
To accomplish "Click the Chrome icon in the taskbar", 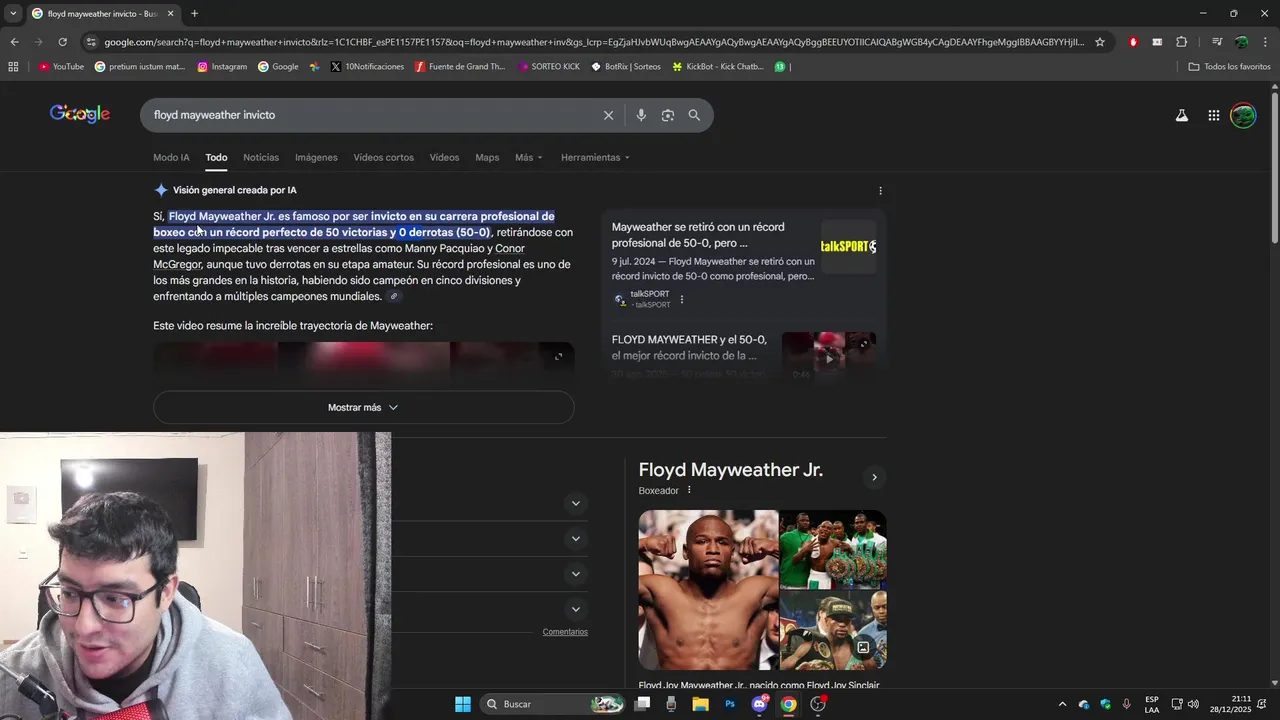I will point(789,704).
